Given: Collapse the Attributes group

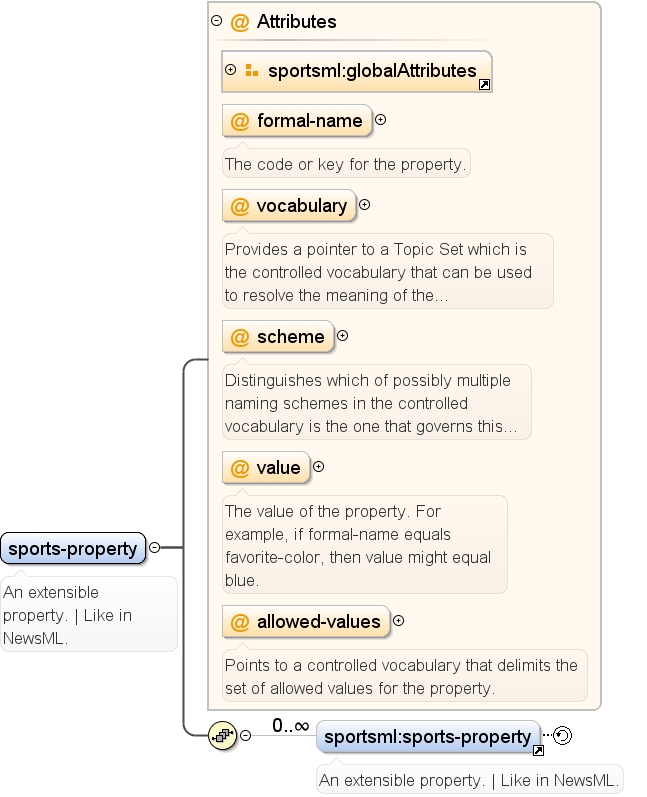Looking at the screenshot, I should point(217,21).
